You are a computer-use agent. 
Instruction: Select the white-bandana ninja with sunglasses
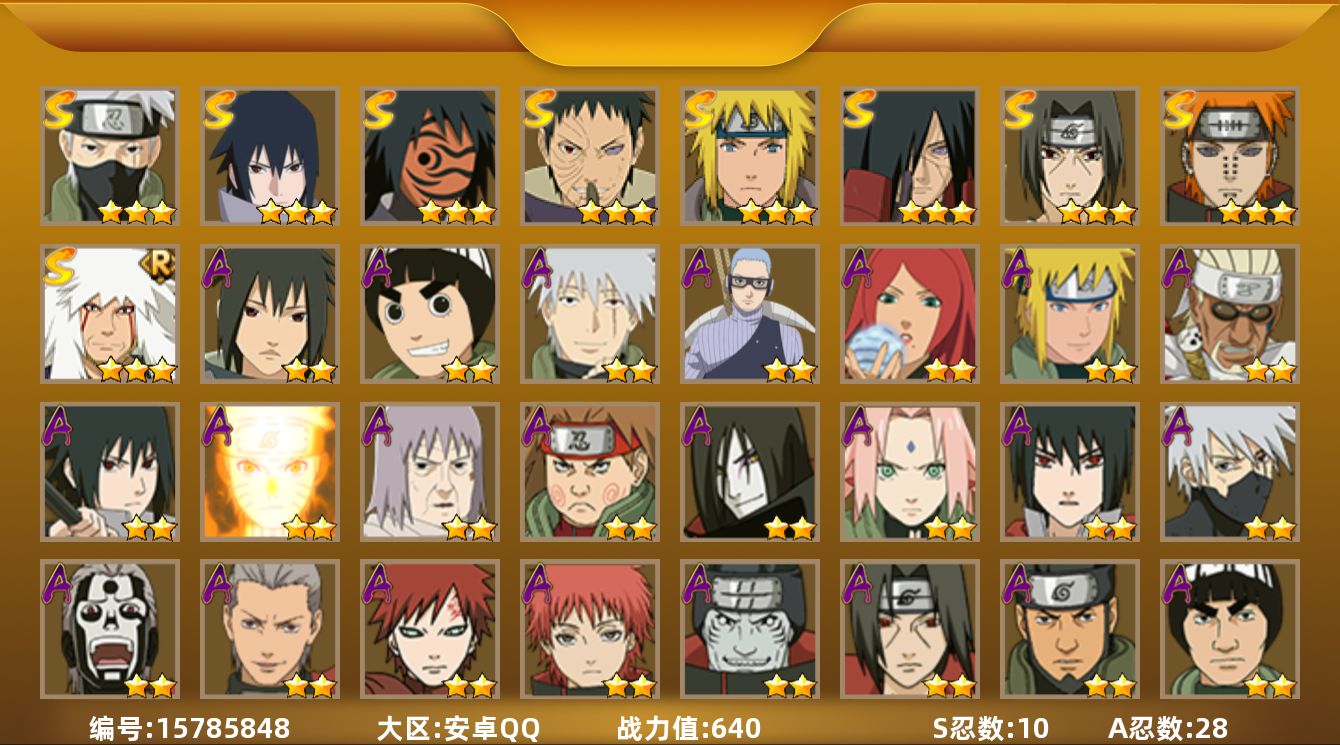pos(1230,314)
